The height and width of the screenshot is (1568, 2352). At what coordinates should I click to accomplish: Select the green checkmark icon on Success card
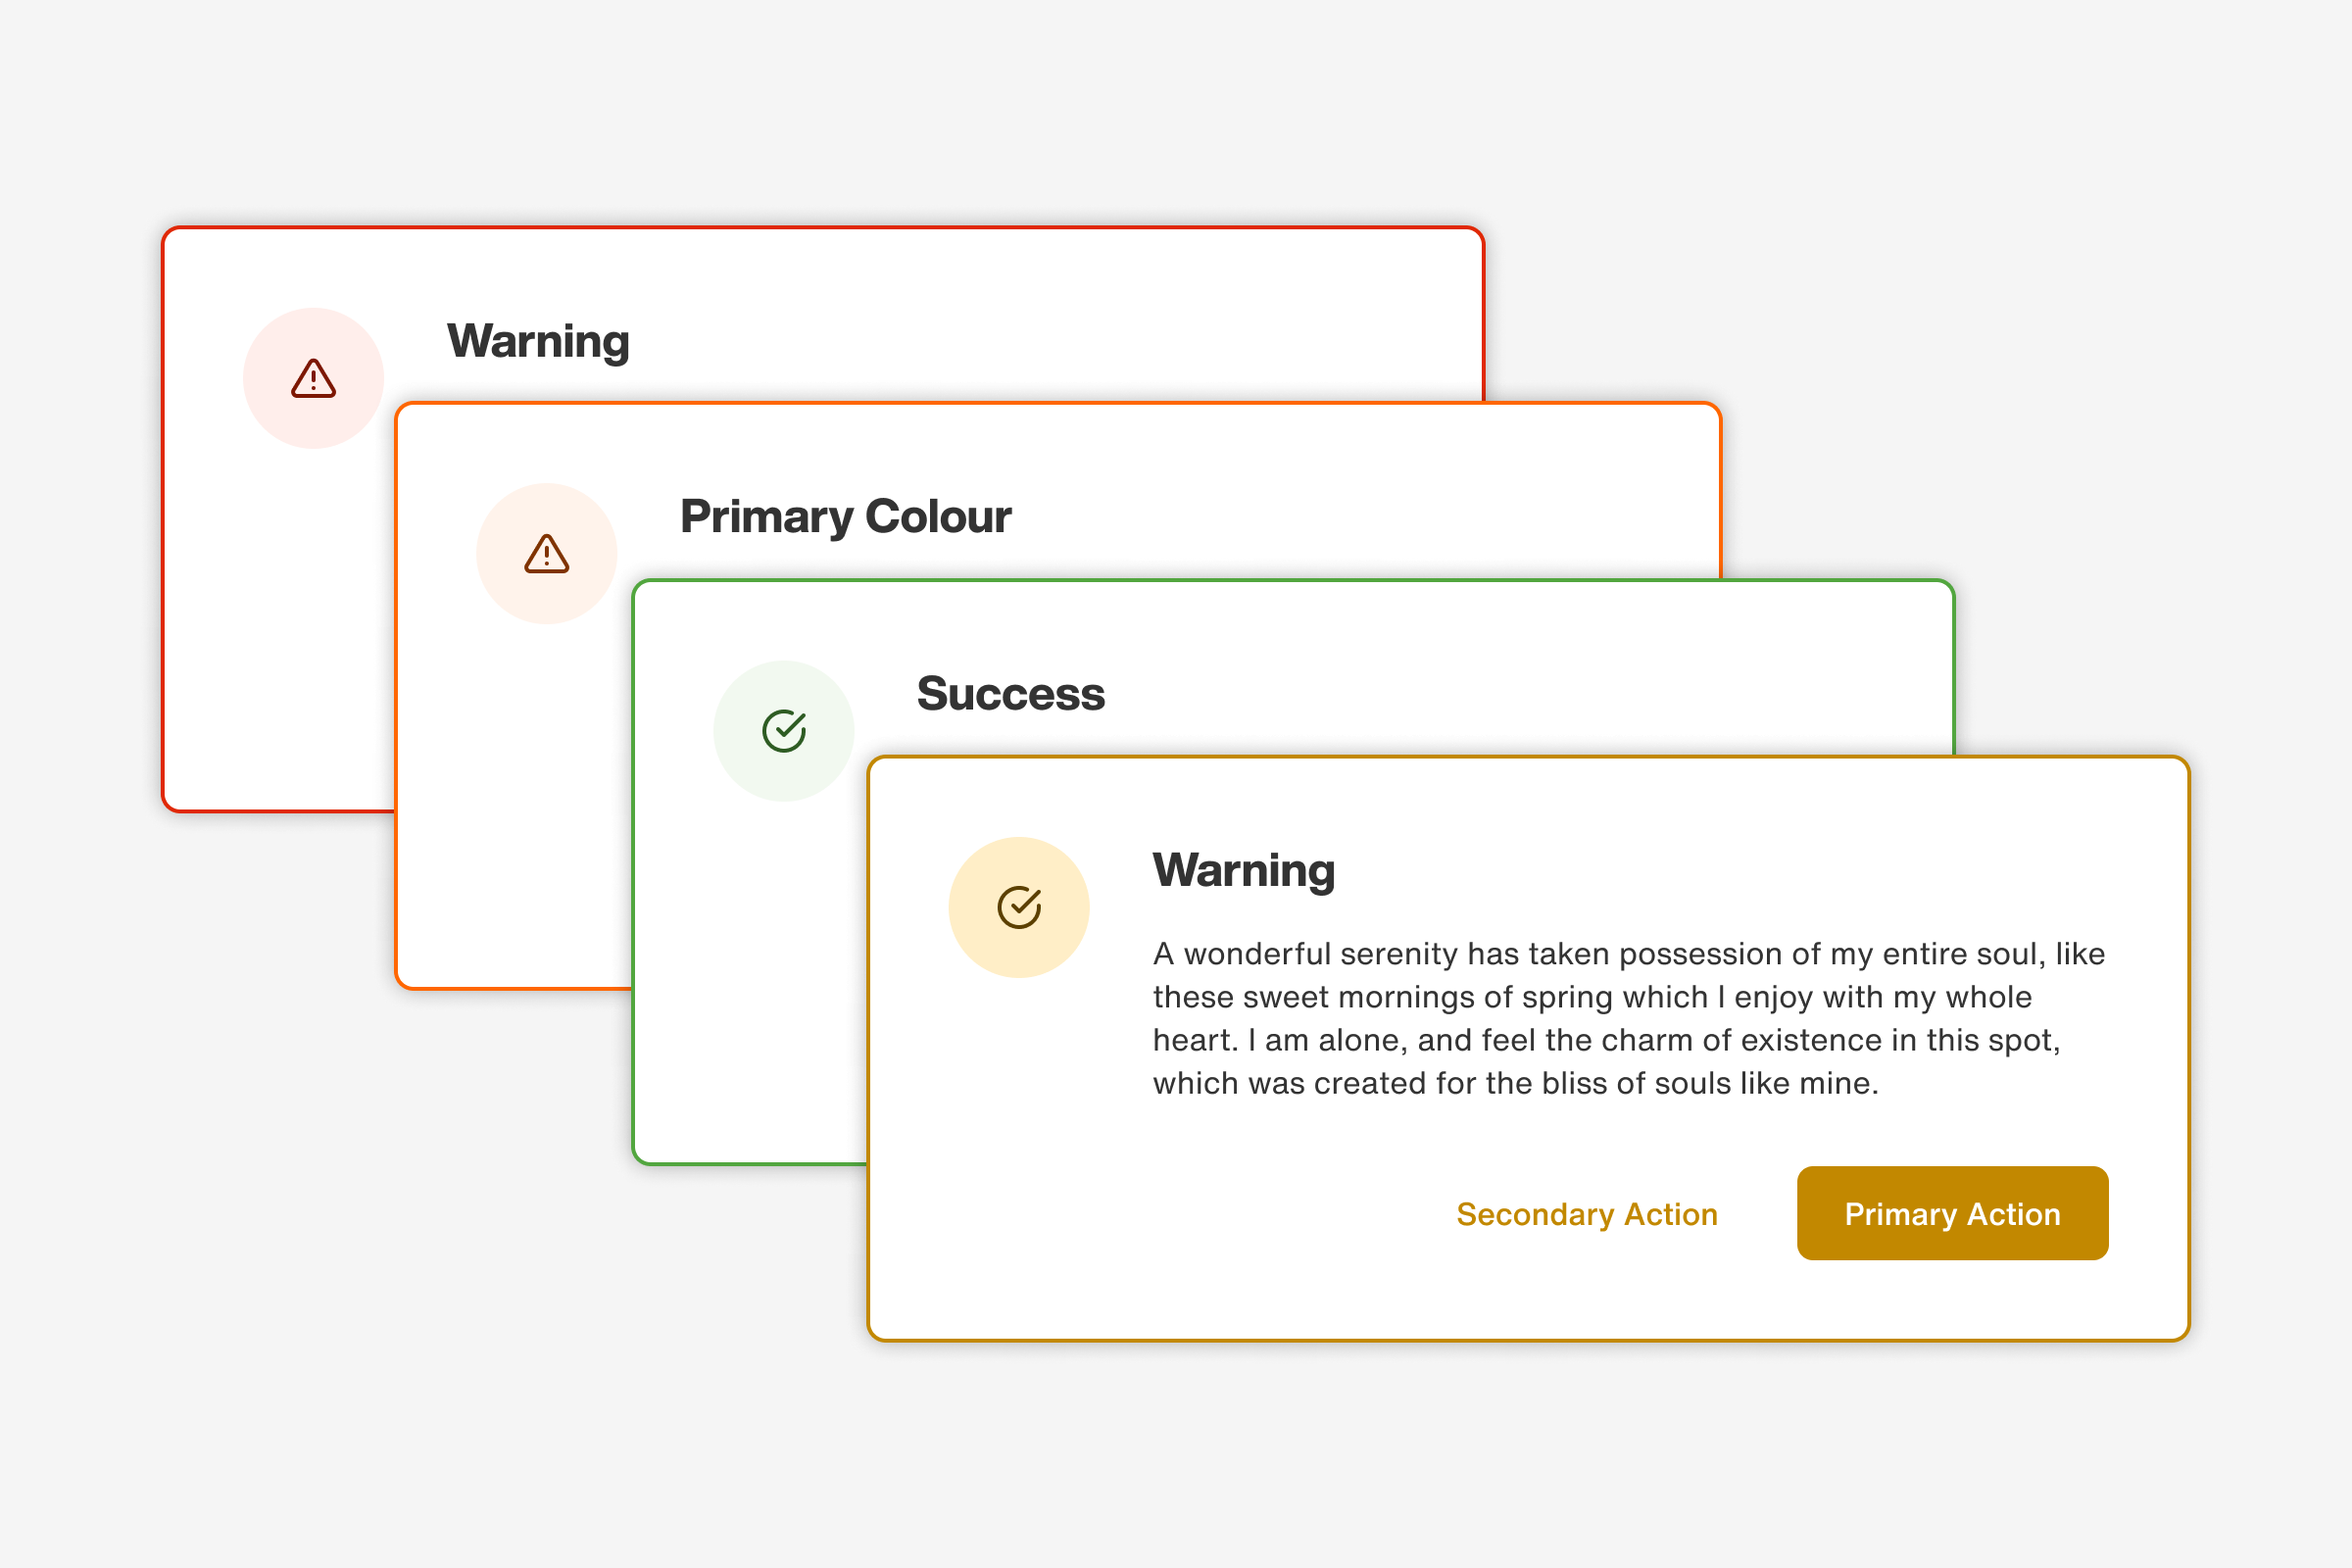(785, 730)
